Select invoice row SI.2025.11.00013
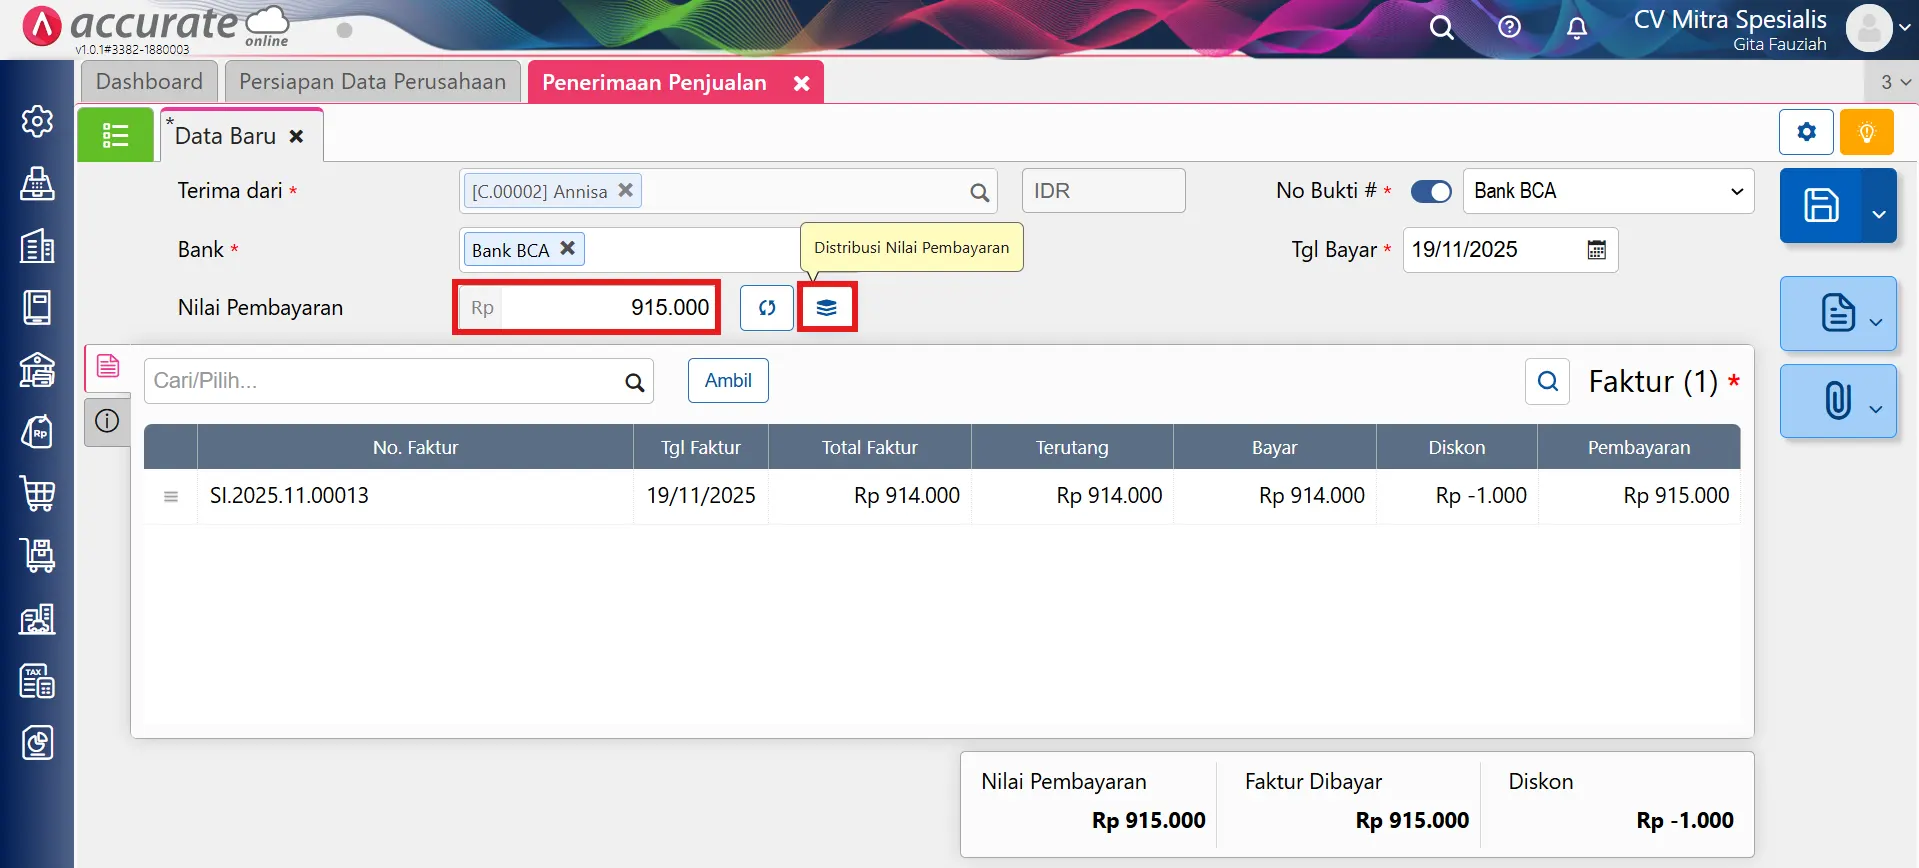 coord(289,496)
